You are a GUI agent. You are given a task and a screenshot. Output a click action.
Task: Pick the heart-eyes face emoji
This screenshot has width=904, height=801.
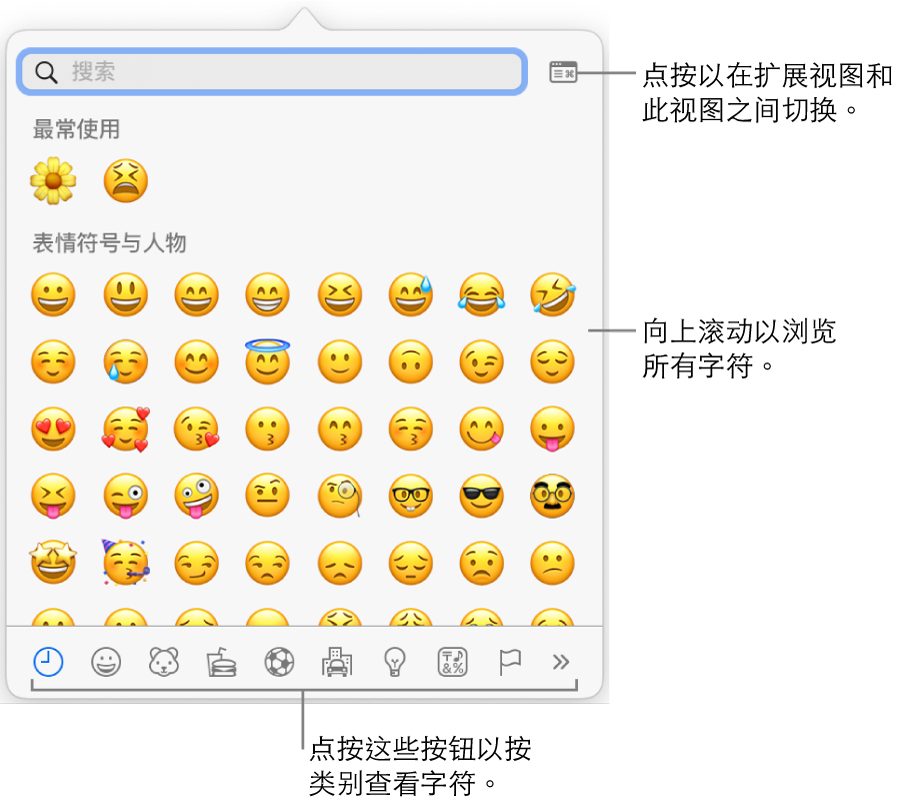point(53,428)
